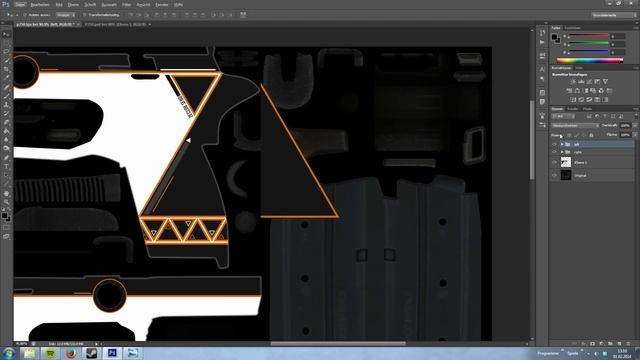Toggle lock all for layer
This screenshot has width=640, height=360.
(x=591, y=135)
